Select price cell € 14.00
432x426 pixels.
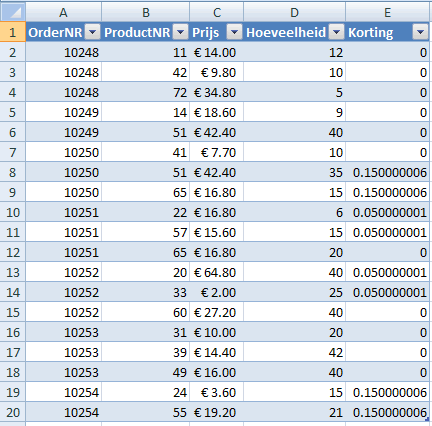coord(217,52)
